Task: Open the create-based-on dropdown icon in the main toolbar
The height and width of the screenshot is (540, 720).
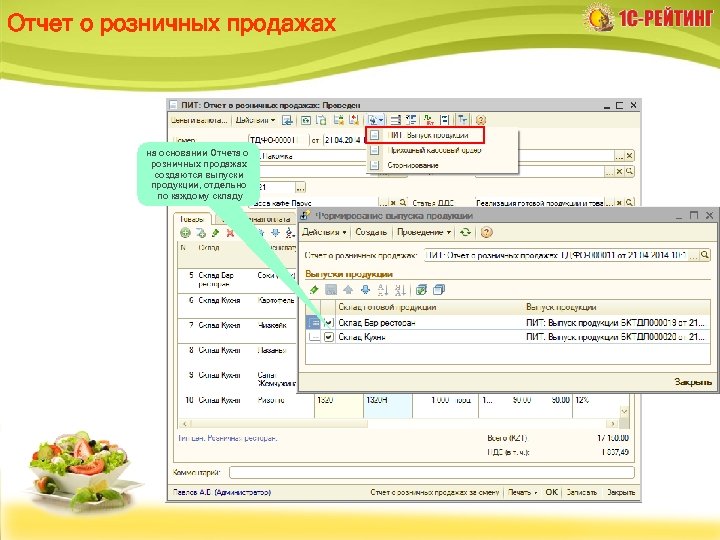Action: coord(376,120)
